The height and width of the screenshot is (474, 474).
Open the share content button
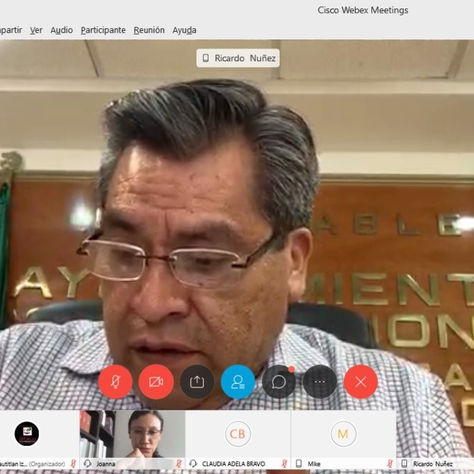197,382
